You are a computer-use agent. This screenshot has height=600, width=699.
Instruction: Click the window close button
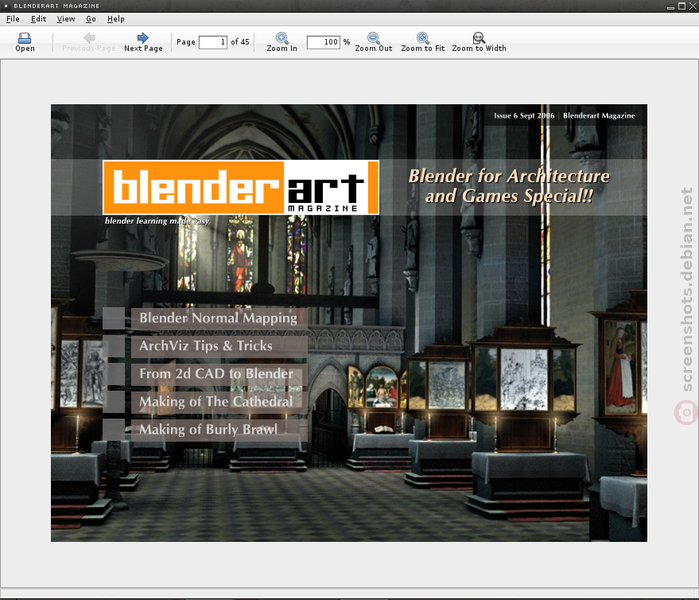[693, 6]
